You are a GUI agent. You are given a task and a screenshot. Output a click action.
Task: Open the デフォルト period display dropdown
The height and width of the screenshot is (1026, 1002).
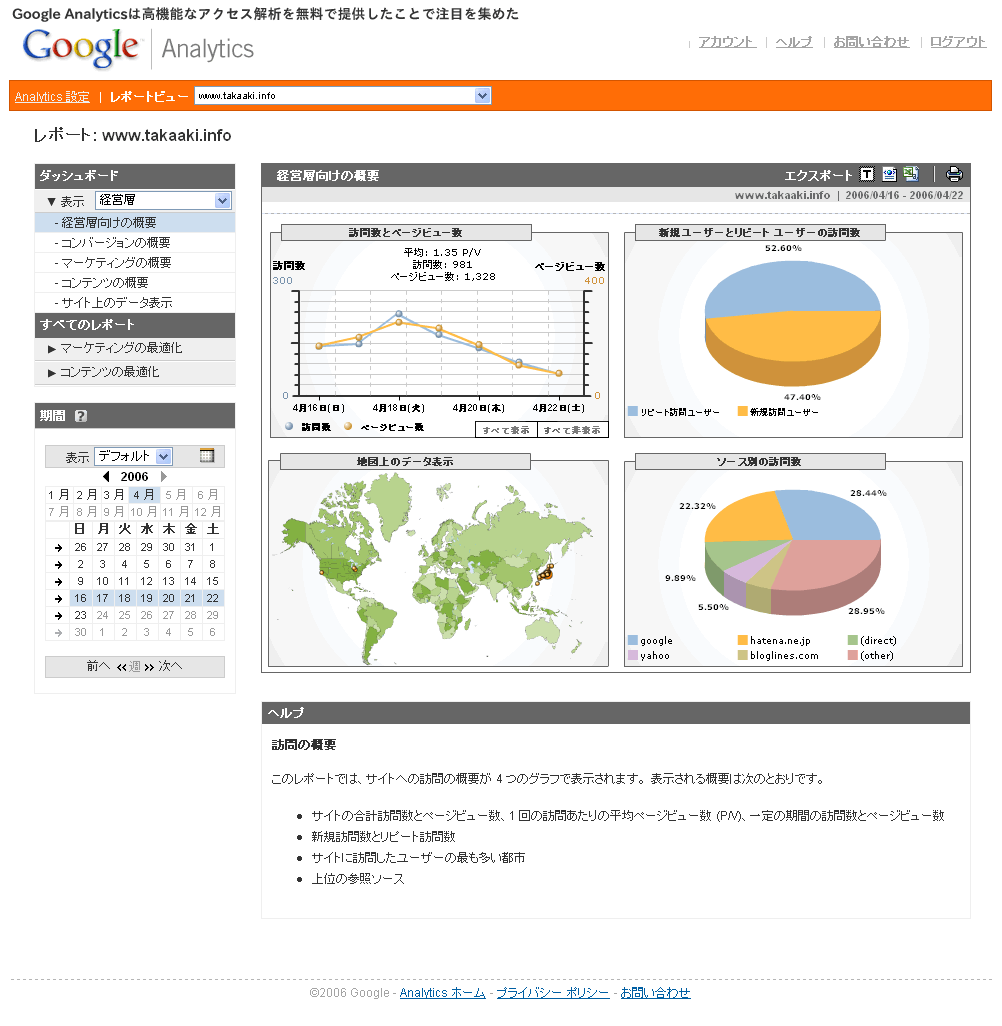point(134,456)
